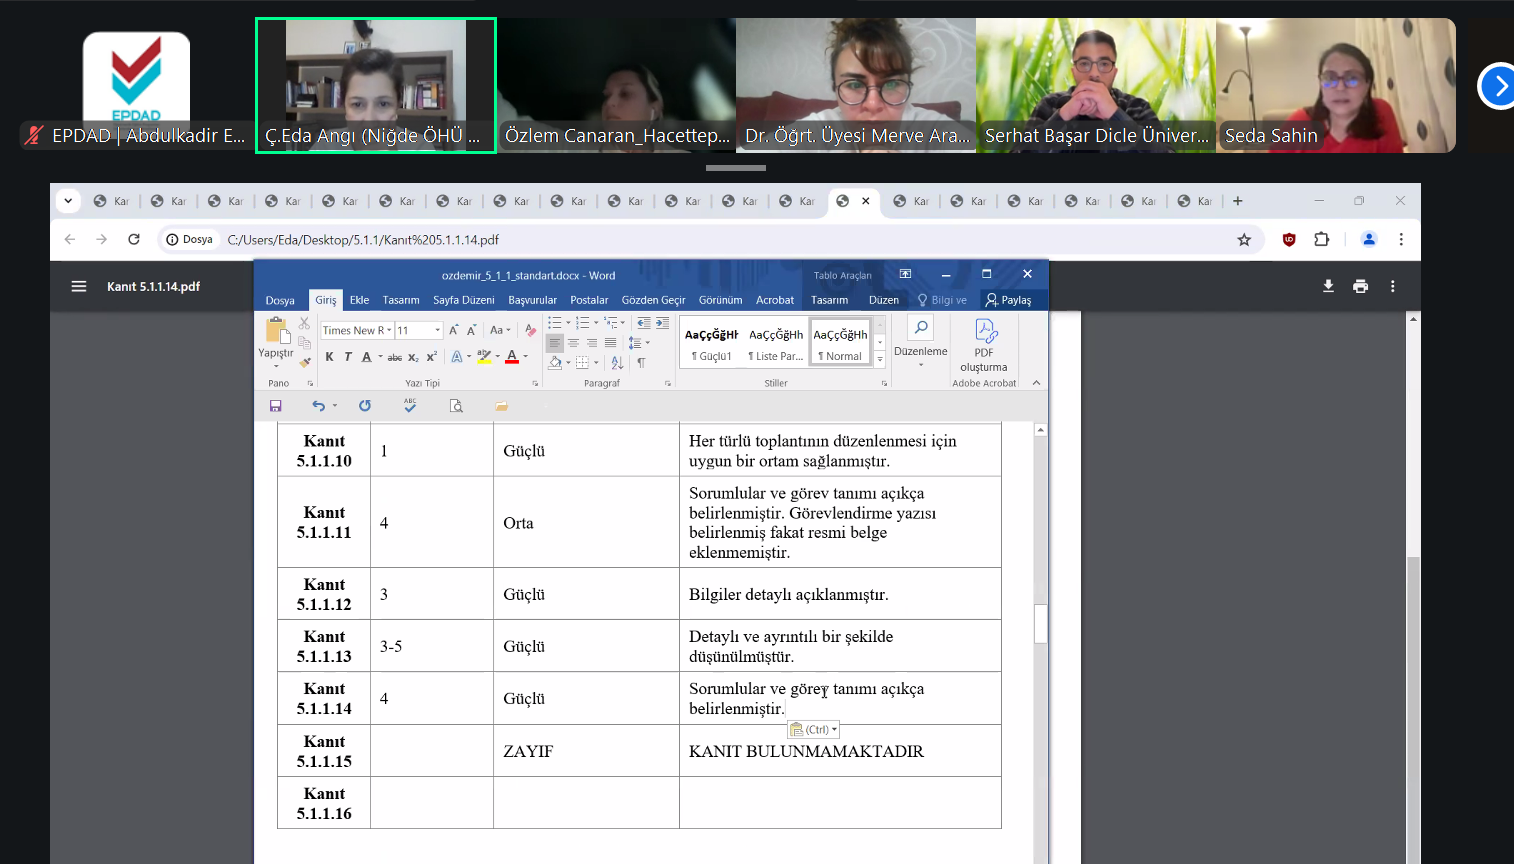Toggle bold with the K button
This screenshot has height=864, width=1514.
pyautogui.click(x=330, y=357)
